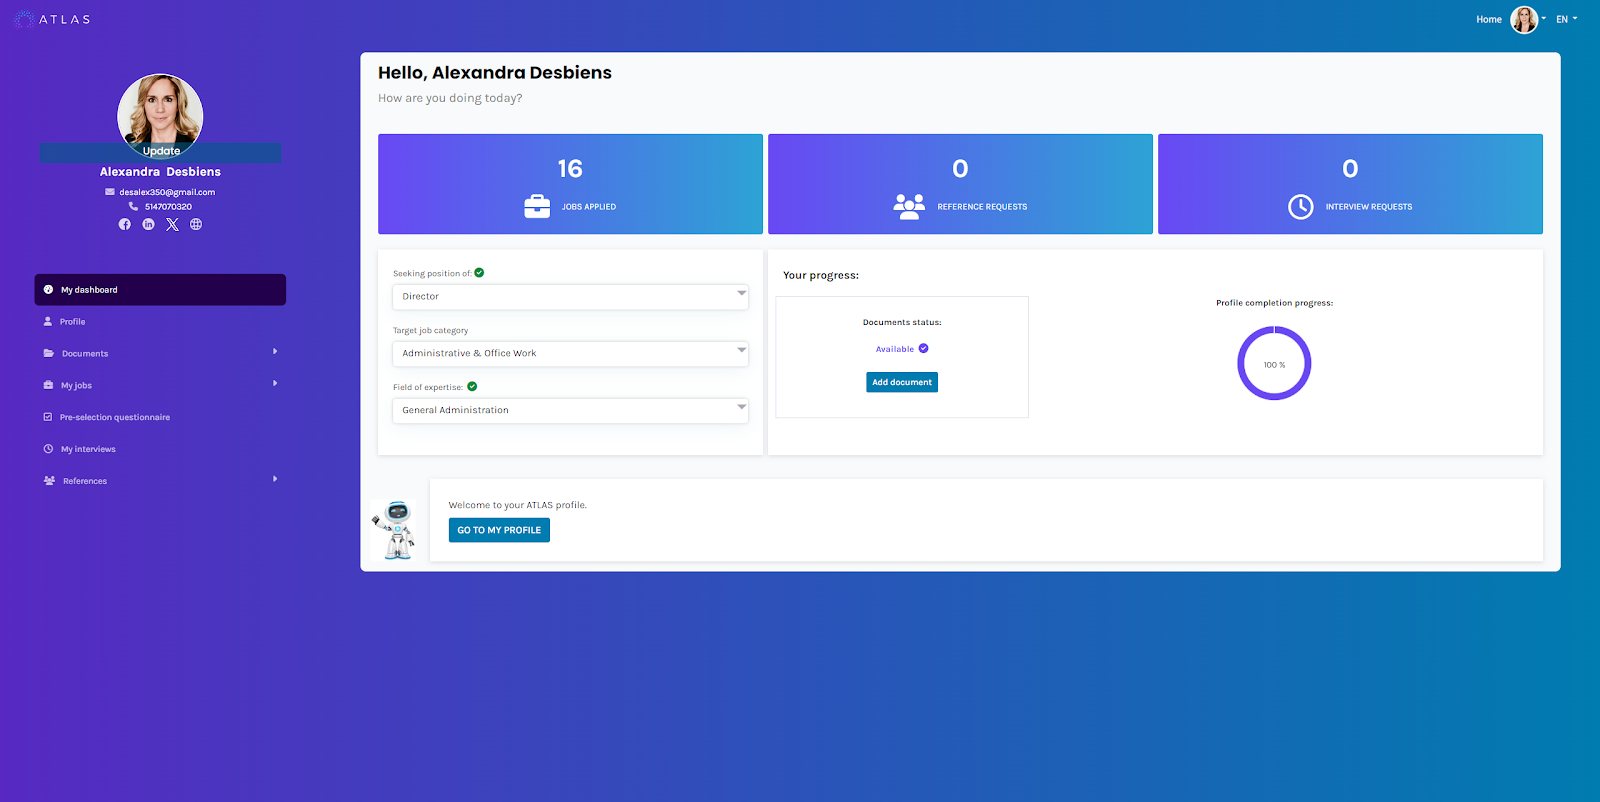
Task: Click the Available documents status link
Action: tap(895, 349)
